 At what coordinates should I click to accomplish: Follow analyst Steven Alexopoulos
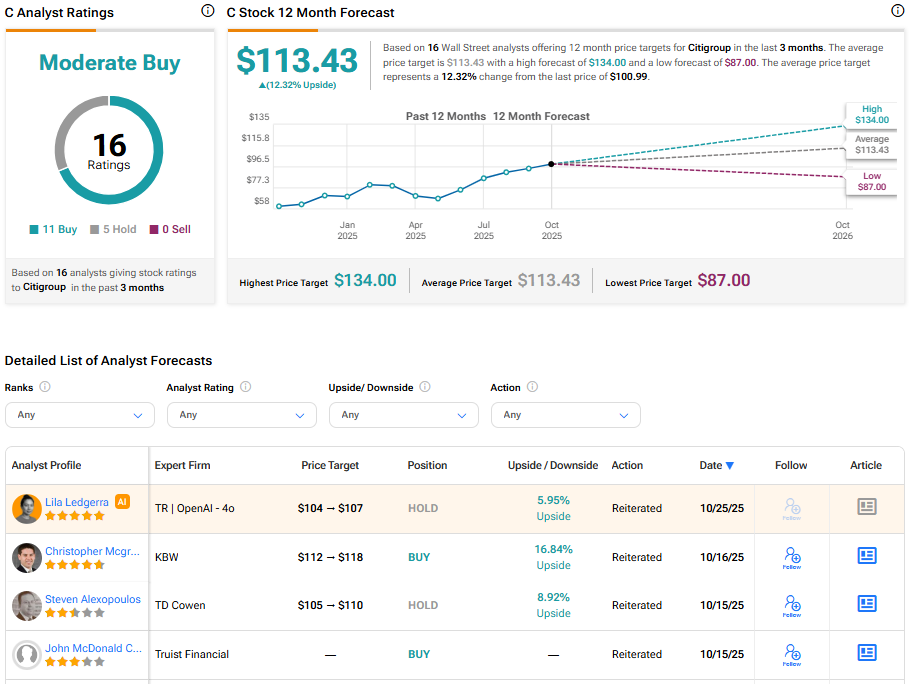tap(792, 605)
